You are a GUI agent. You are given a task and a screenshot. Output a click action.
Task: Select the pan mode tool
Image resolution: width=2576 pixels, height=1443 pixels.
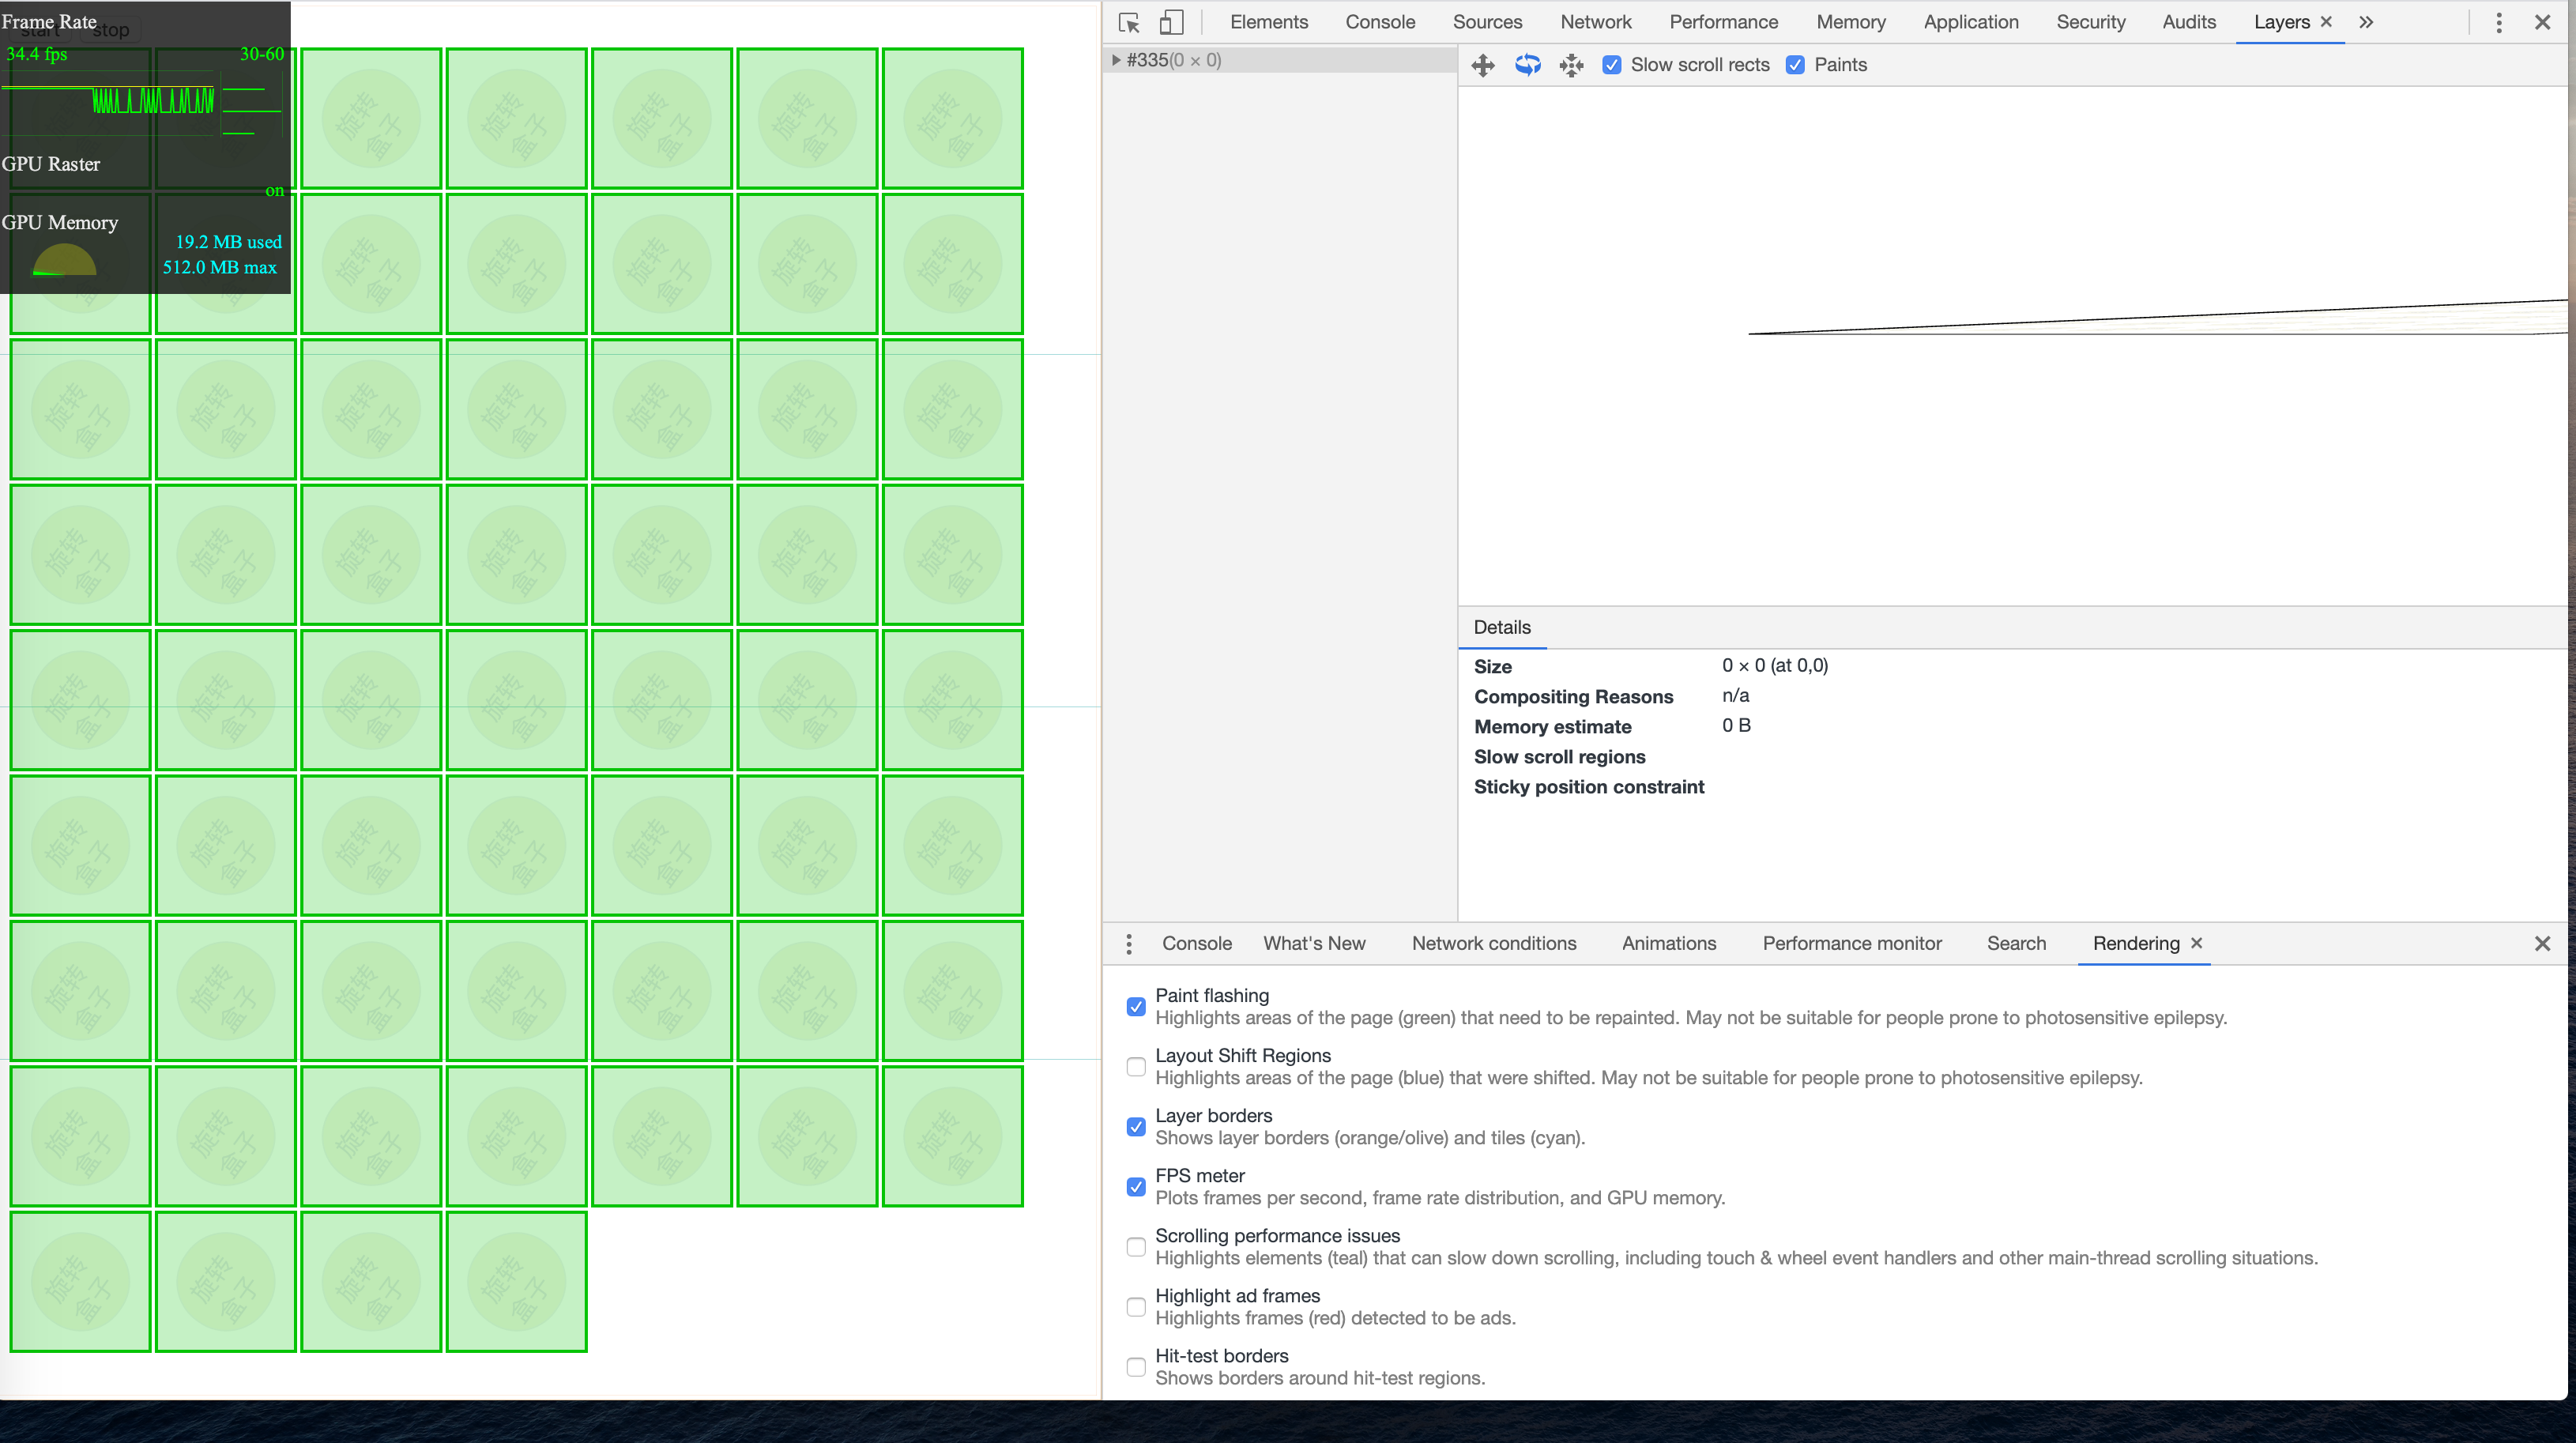point(1483,65)
